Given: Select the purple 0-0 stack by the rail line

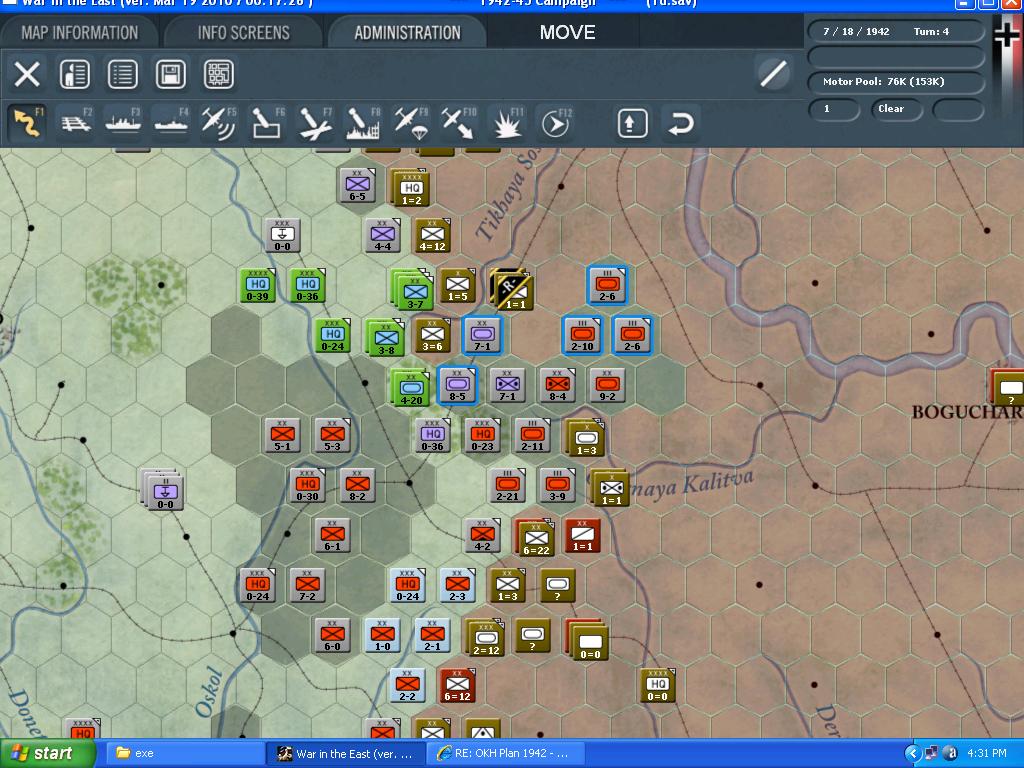Looking at the screenshot, I should click(162, 490).
